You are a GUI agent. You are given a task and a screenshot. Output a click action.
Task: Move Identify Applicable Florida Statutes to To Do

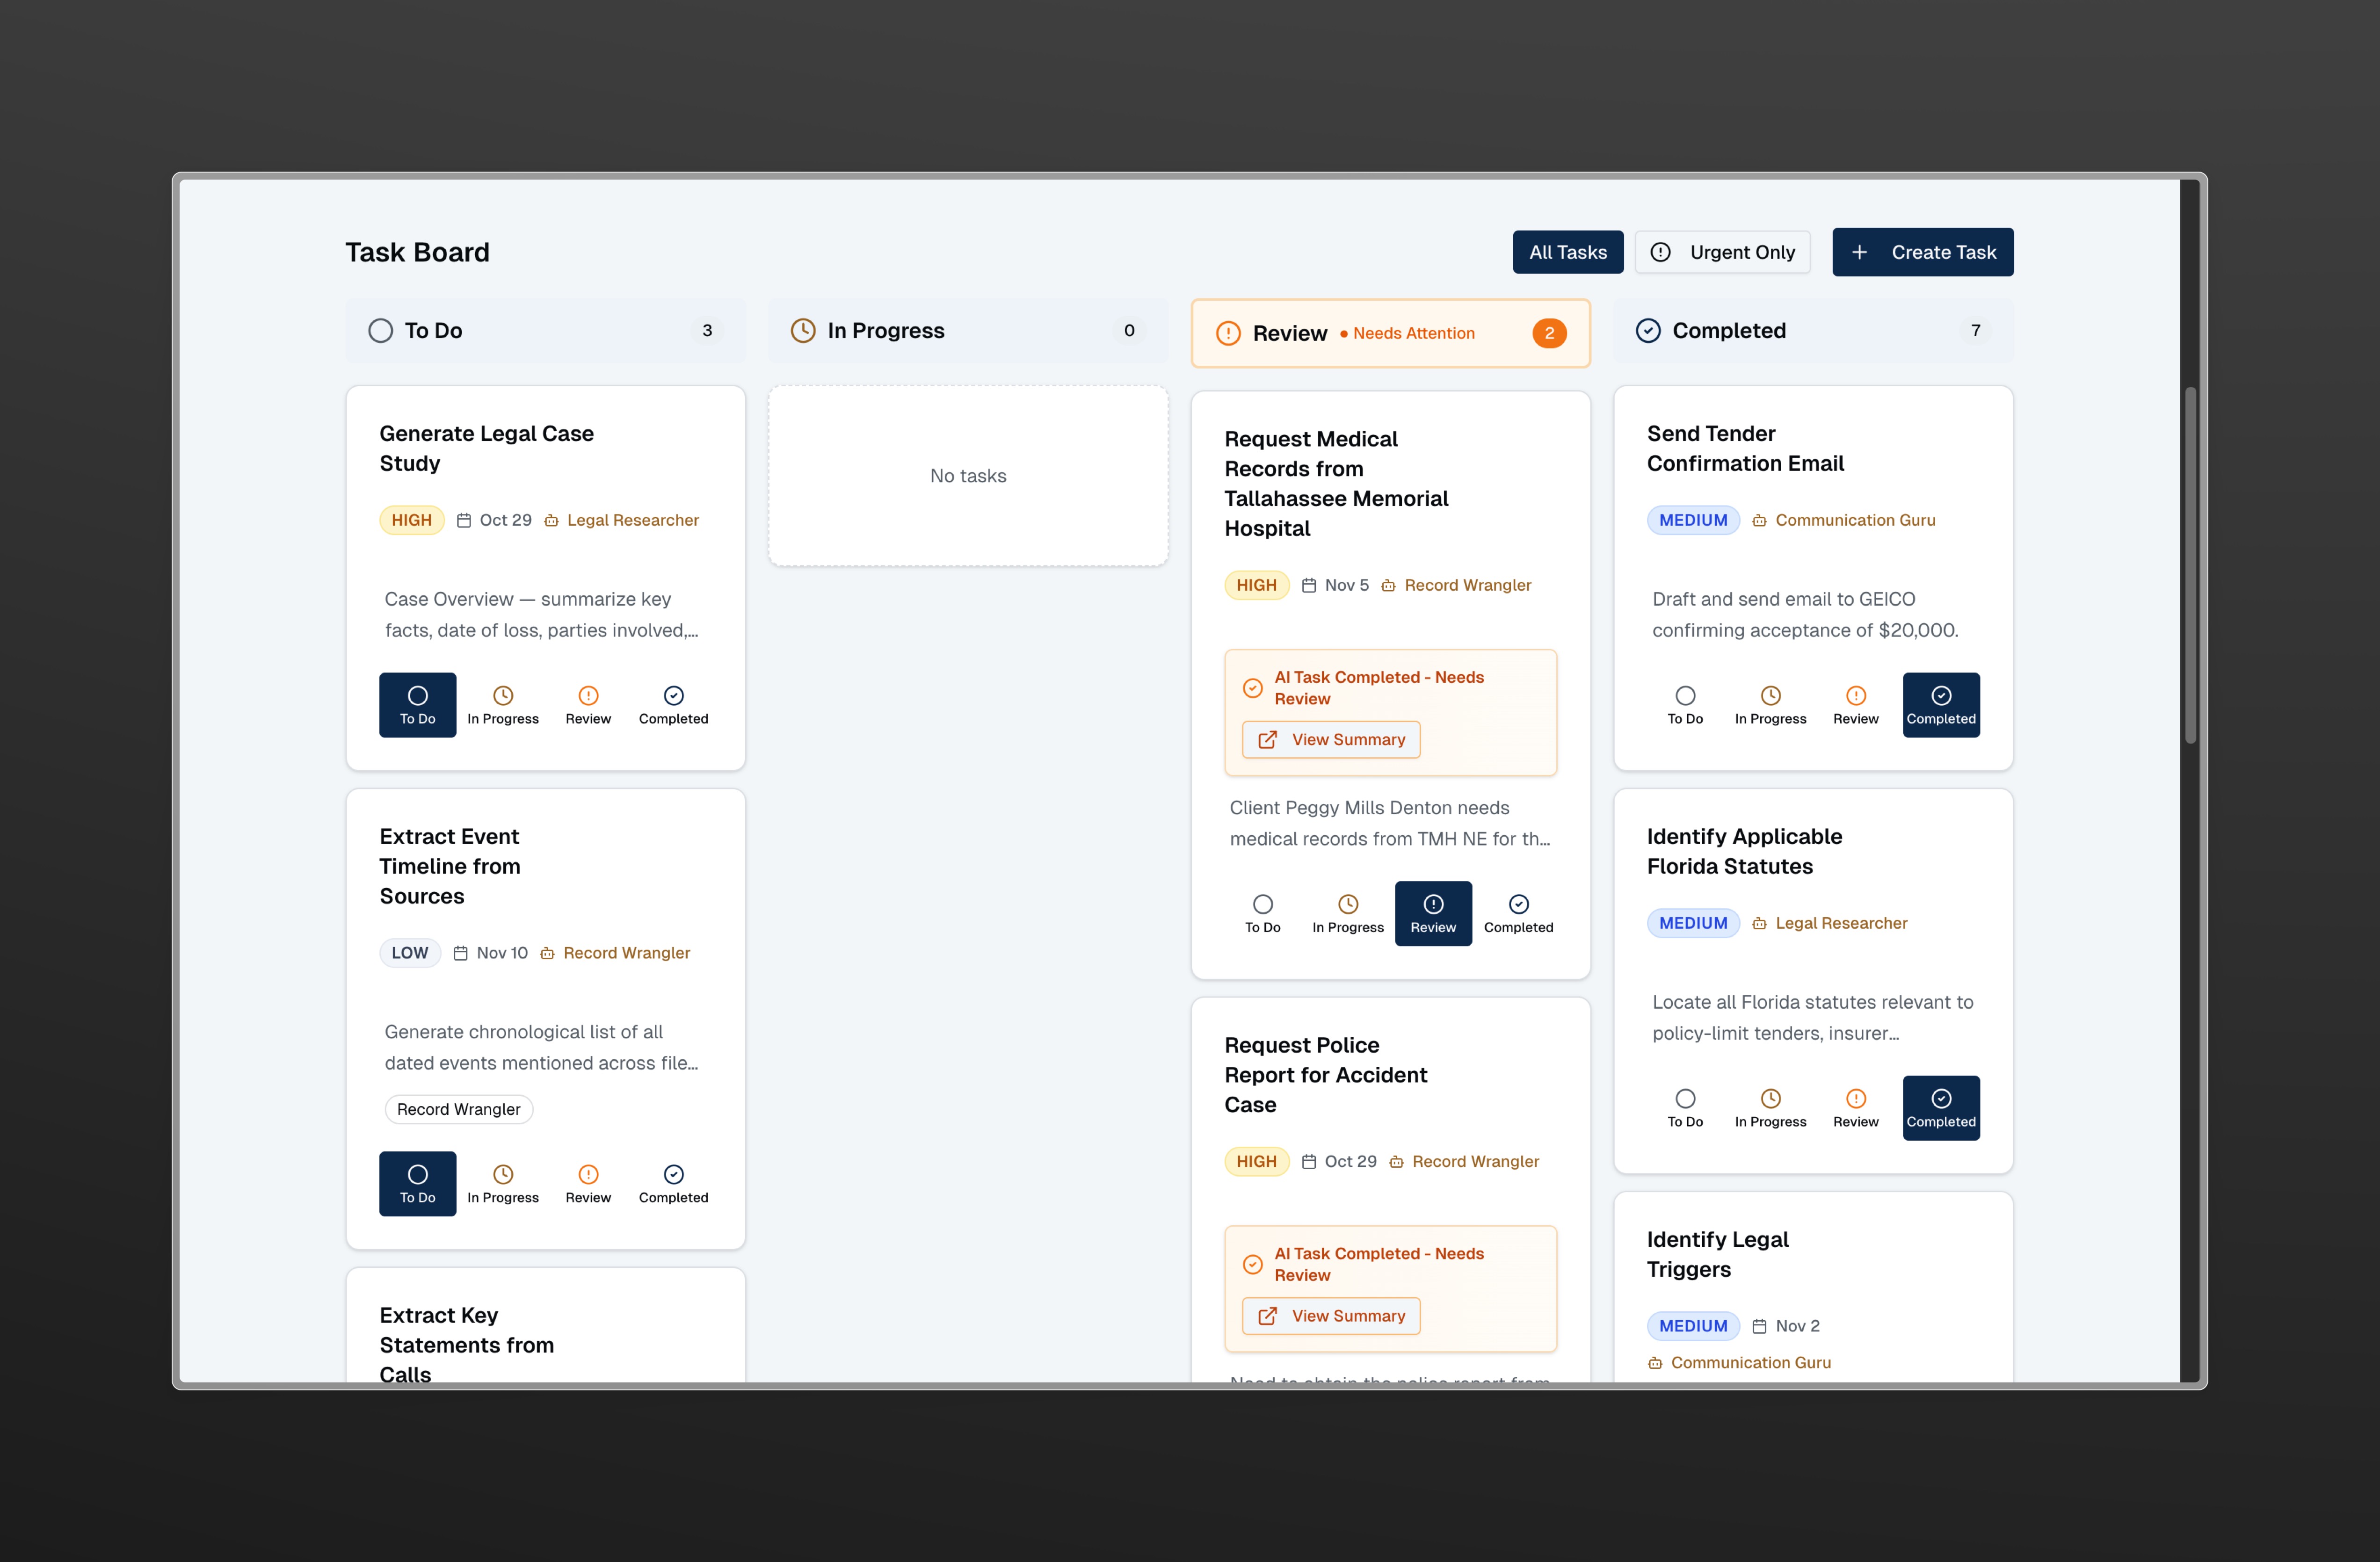coord(1685,1107)
